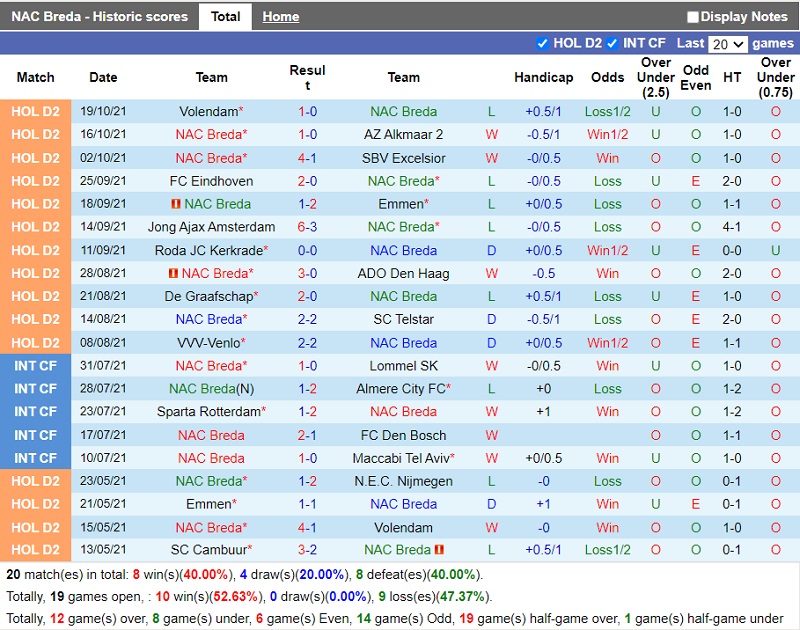Screen dimensions: 800x630
Task: Click the Date column header
Action: tap(103, 78)
